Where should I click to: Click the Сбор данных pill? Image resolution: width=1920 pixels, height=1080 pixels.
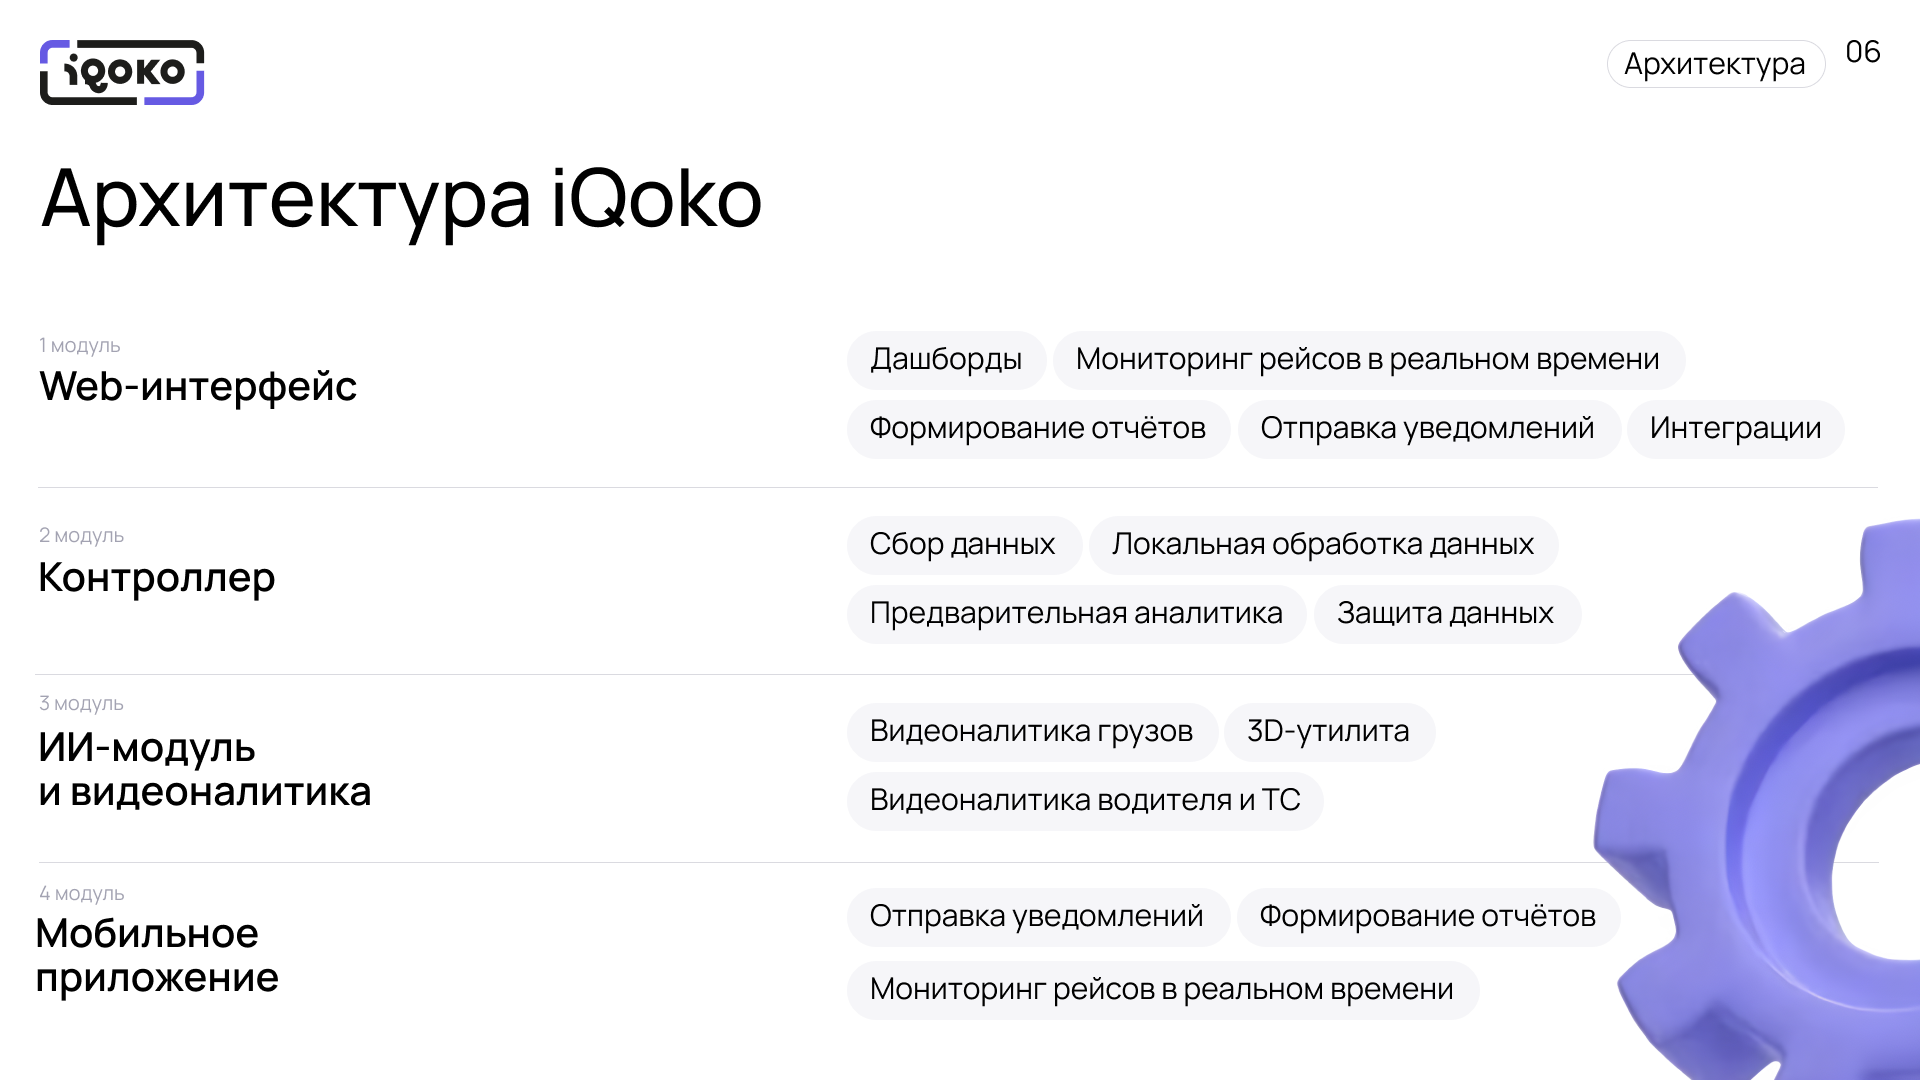point(962,544)
